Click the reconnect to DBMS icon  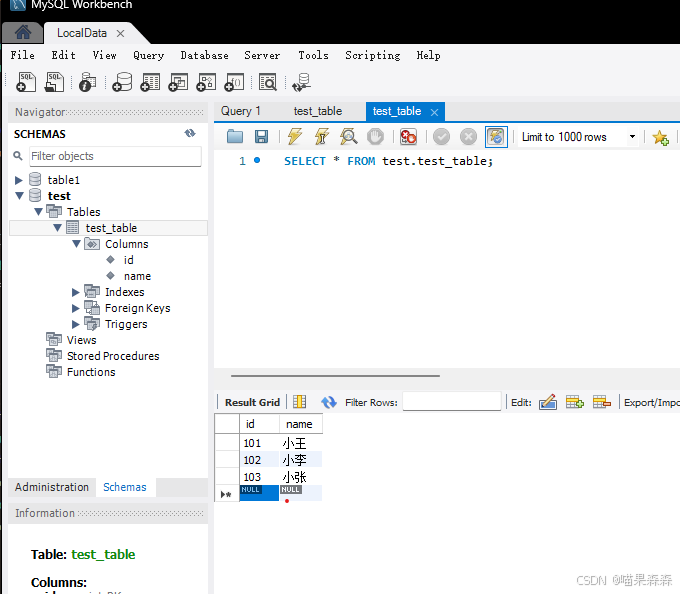point(298,82)
